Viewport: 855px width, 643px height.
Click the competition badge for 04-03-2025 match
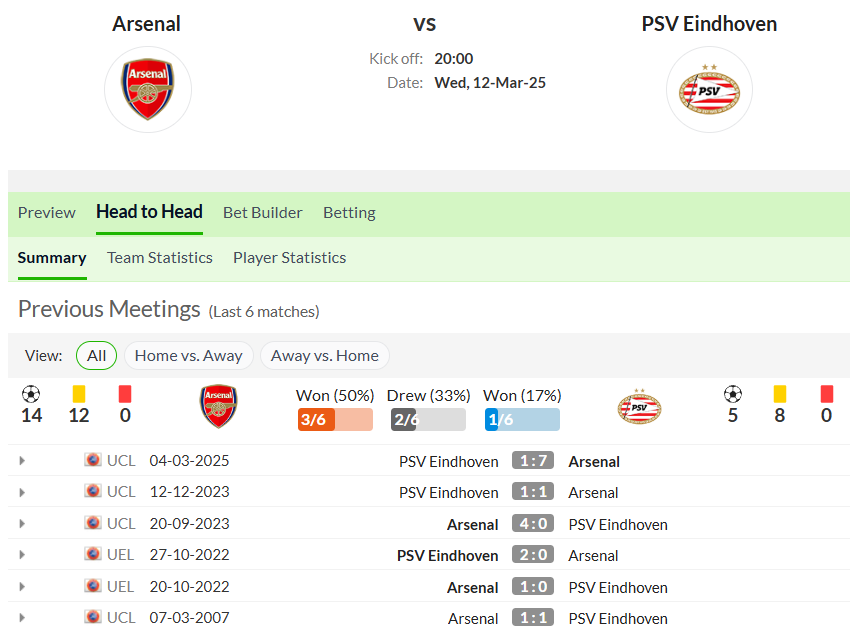pos(93,460)
